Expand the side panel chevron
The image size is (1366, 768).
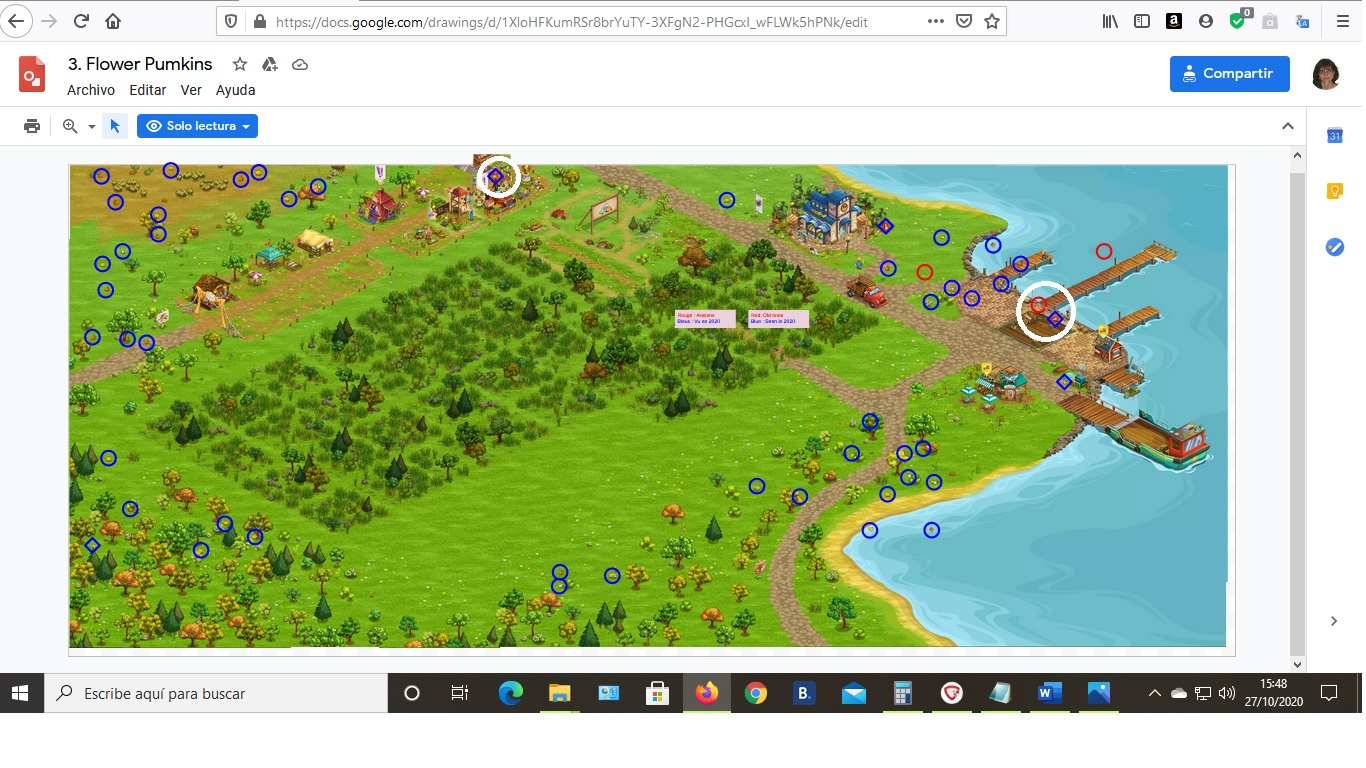click(x=1334, y=621)
